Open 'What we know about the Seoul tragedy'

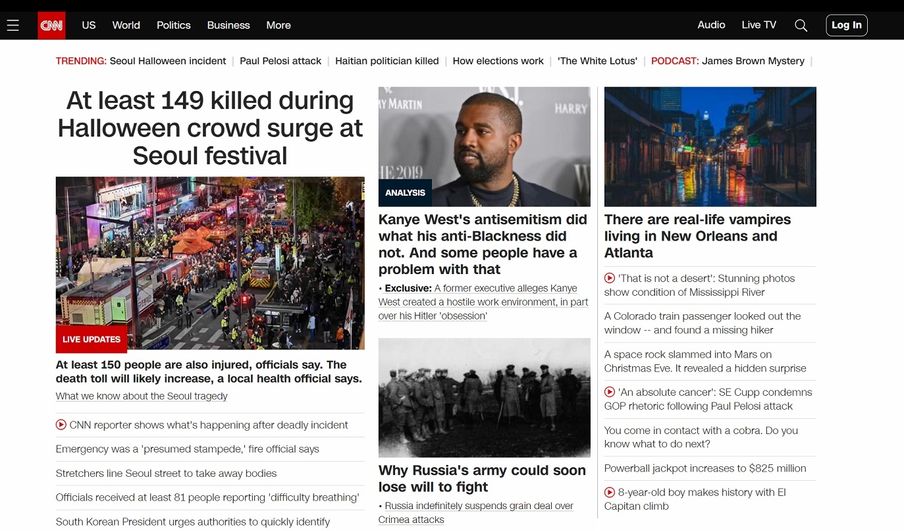141,396
